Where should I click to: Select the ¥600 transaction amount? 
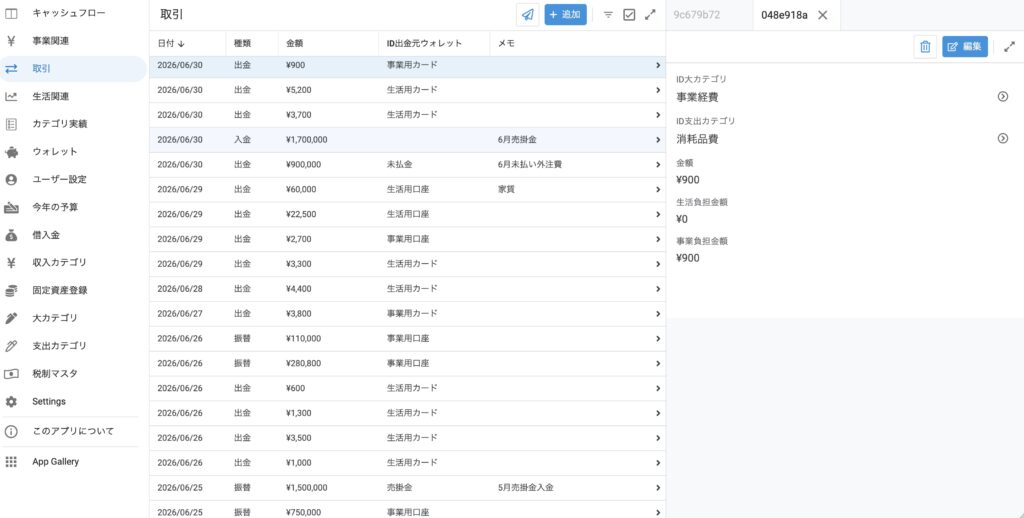pos(295,388)
